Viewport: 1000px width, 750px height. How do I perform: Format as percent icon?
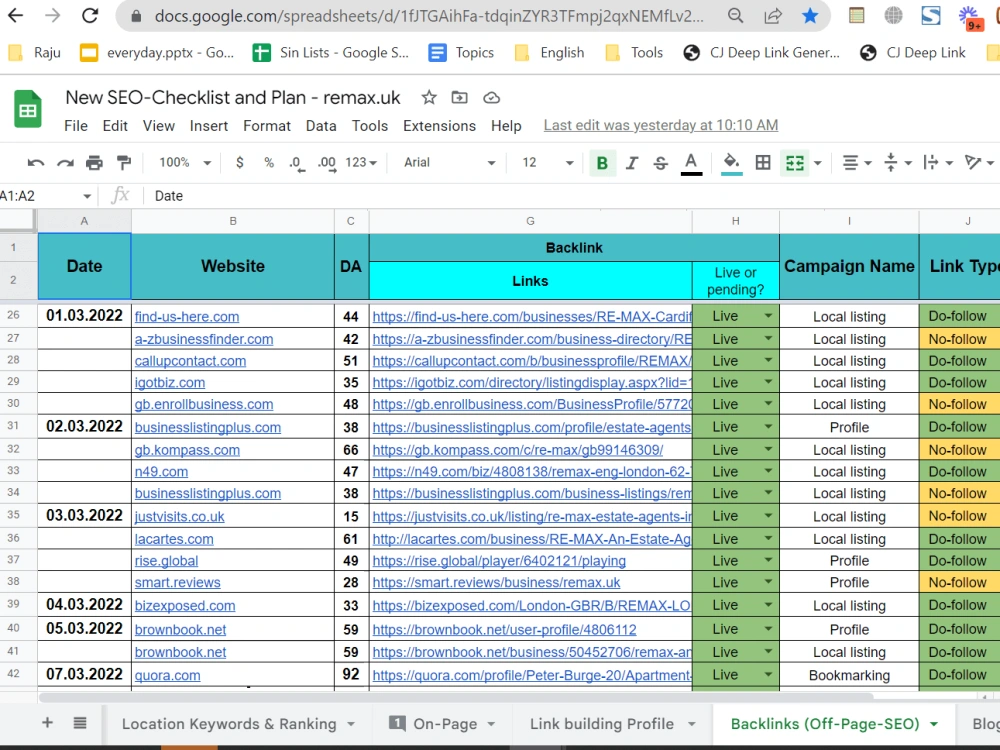(269, 163)
